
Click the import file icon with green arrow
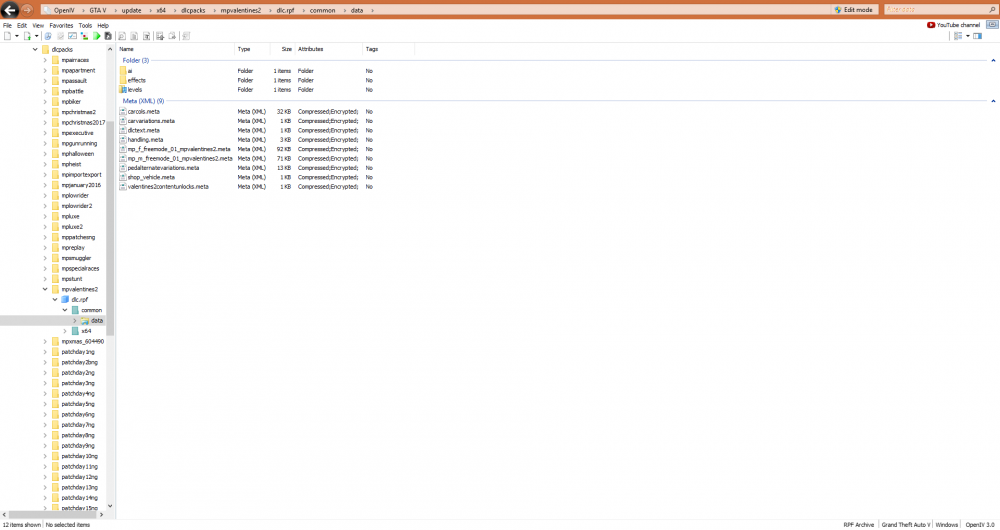[27, 36]
